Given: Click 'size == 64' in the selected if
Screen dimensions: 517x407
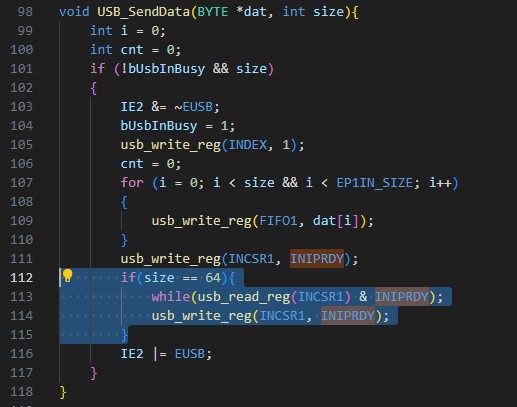Looking at the screenshot, I should tap(182, 278).
